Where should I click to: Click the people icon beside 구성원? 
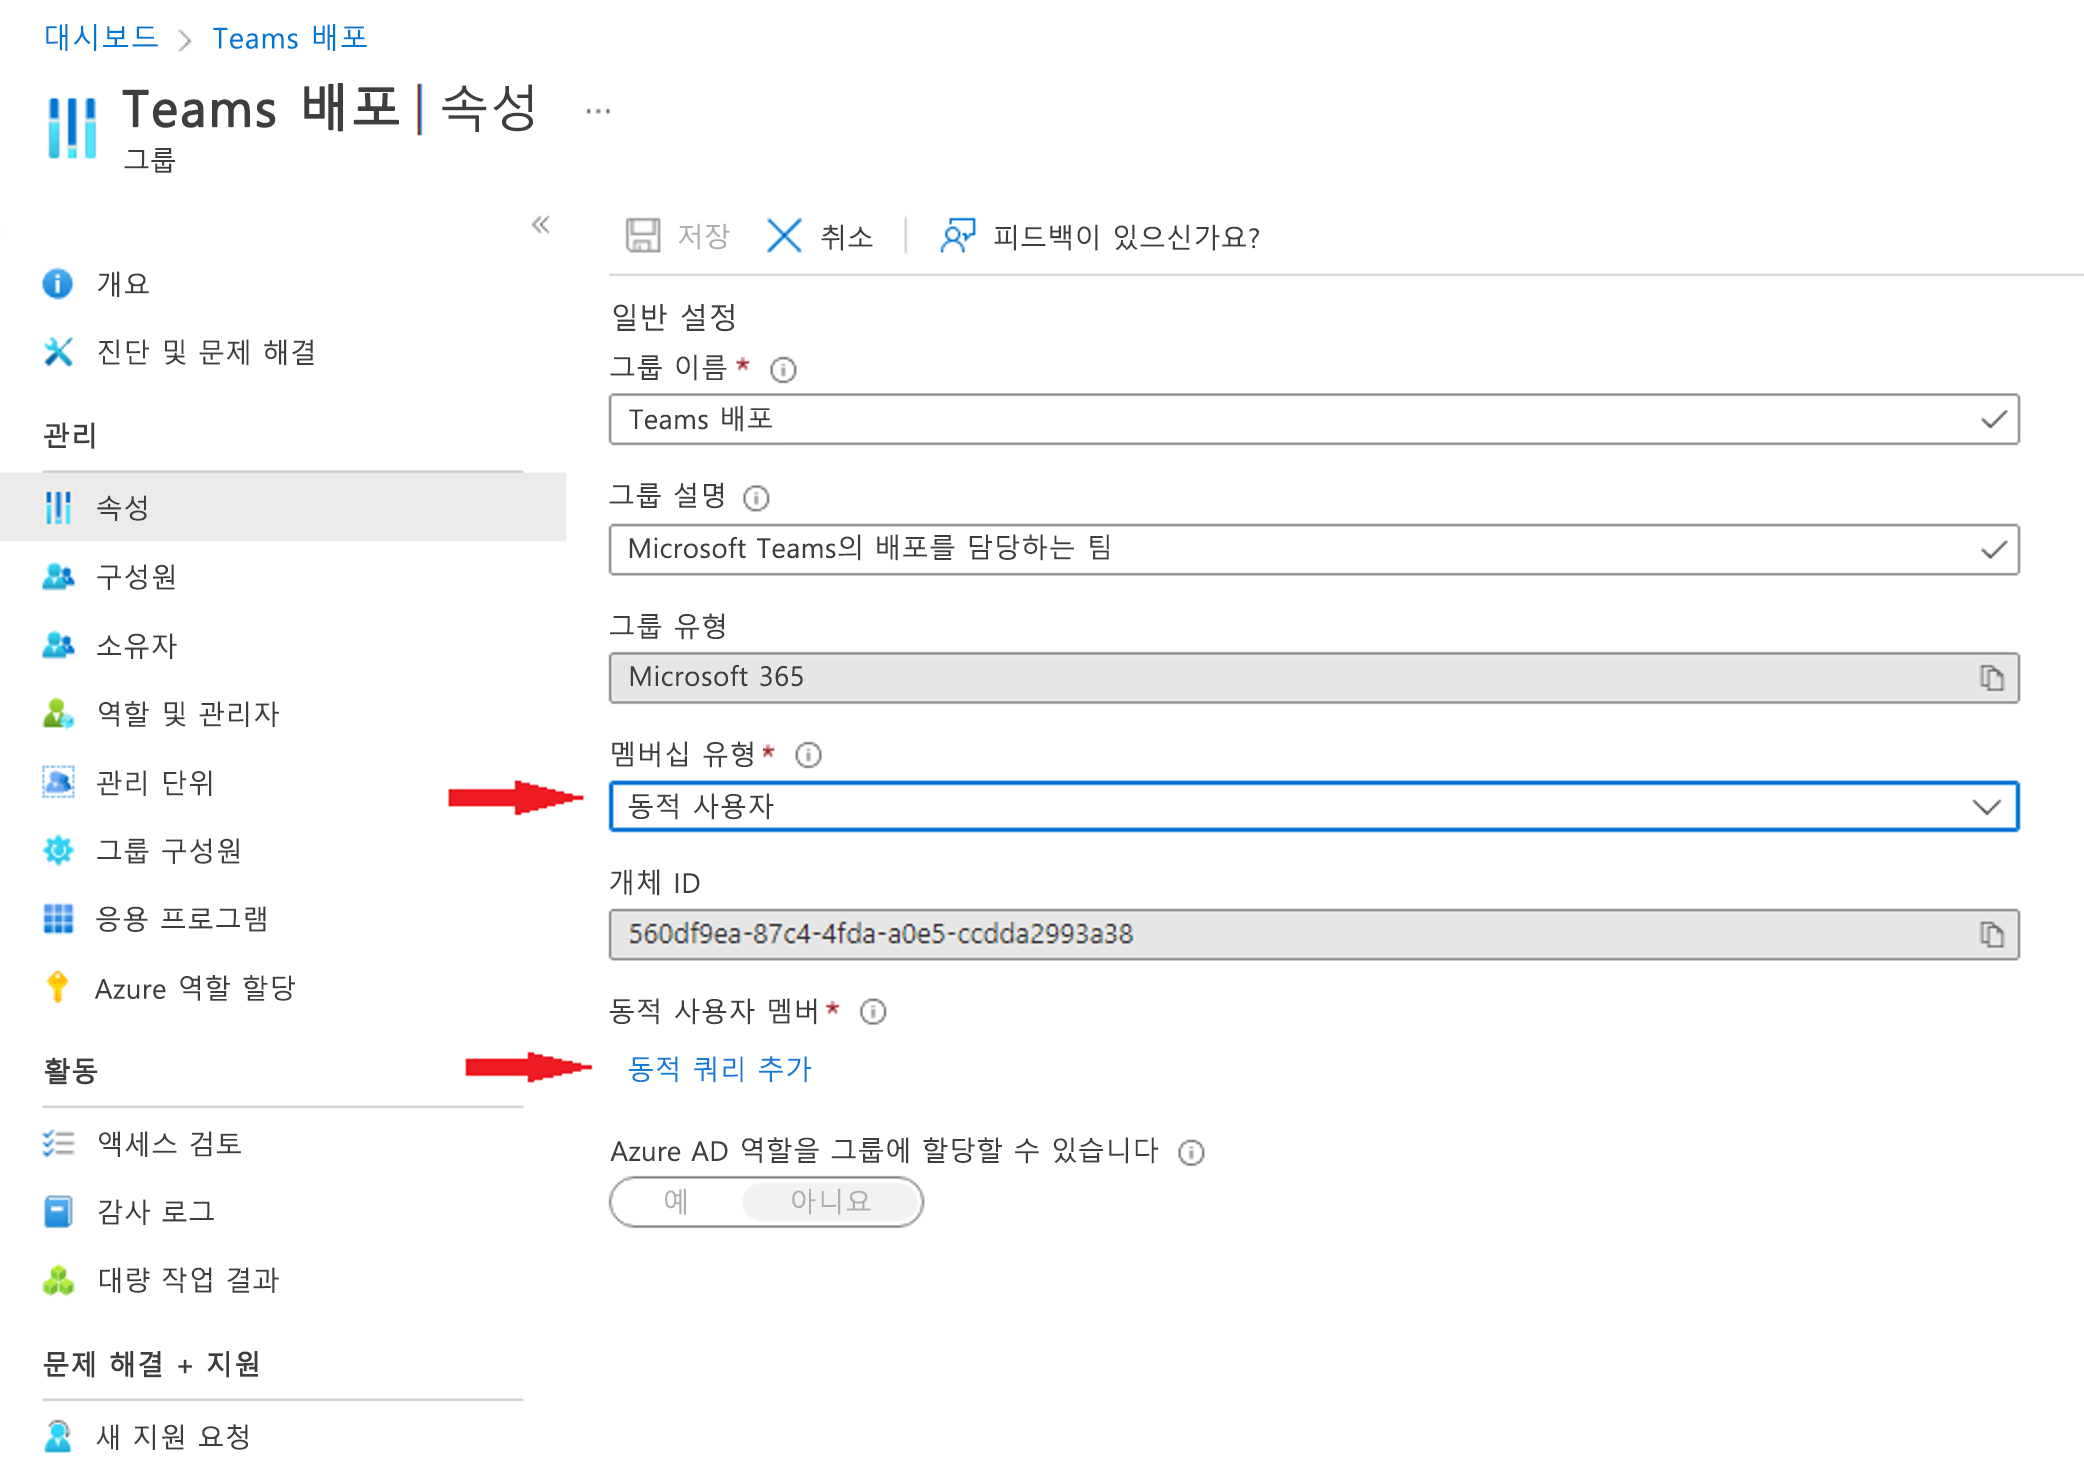[58, 576]
